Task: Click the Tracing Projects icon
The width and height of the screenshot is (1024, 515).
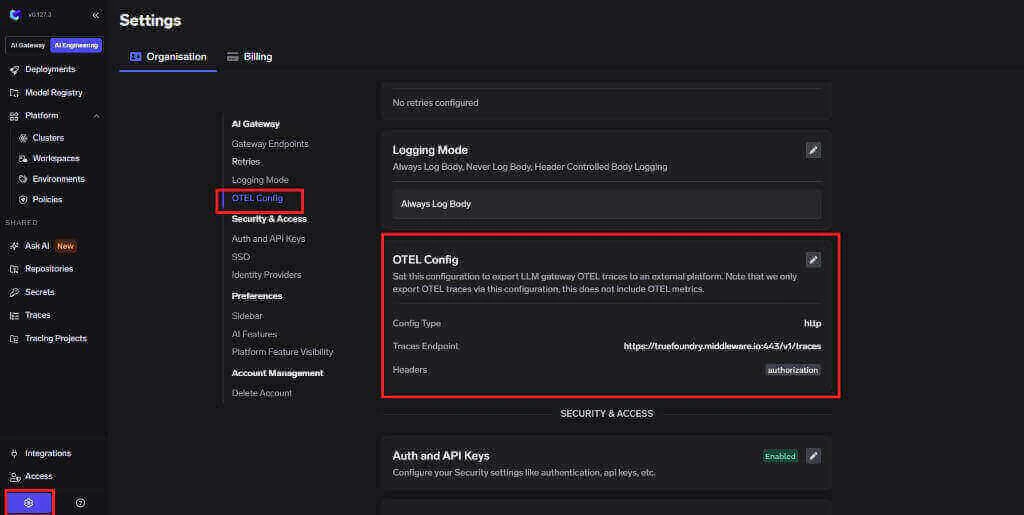Action: pyautogui.click(x=14, y=339)
